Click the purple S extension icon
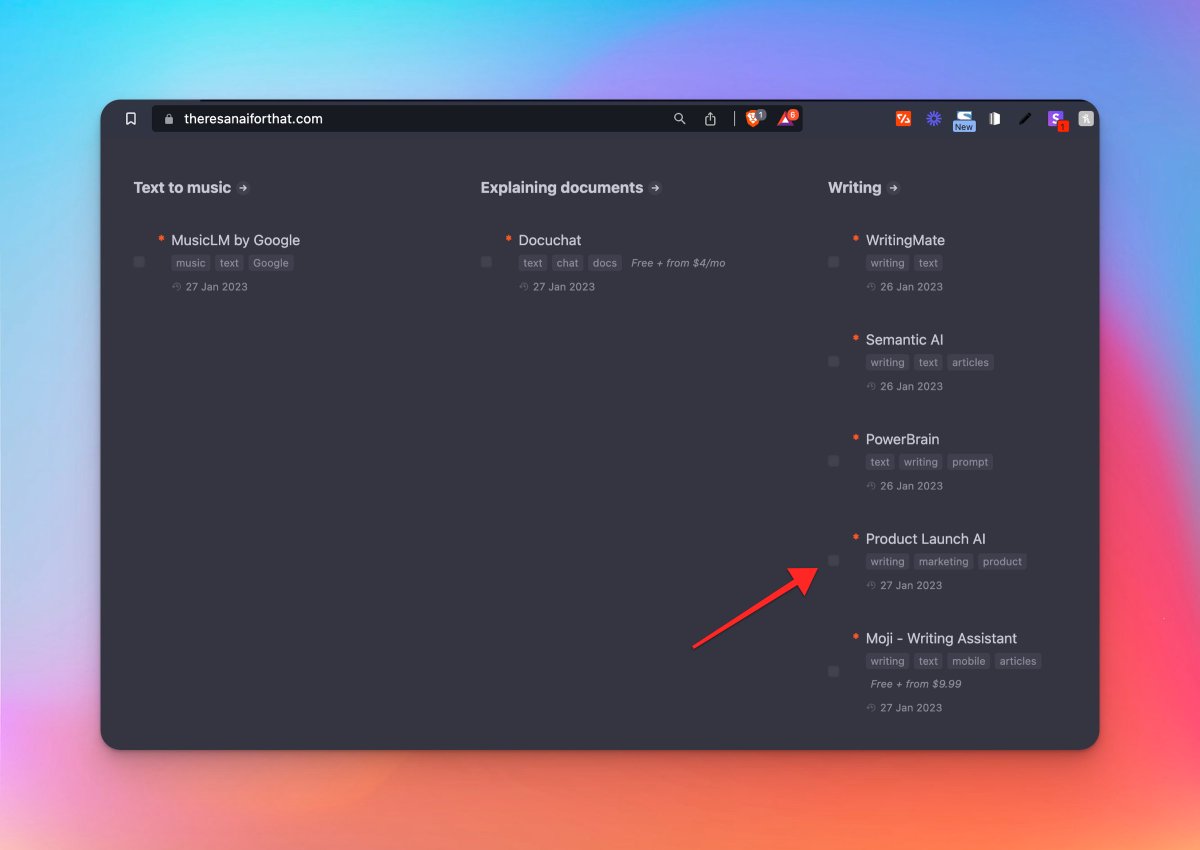This screenshot has width=1200, height=850. coord(1056,120)
